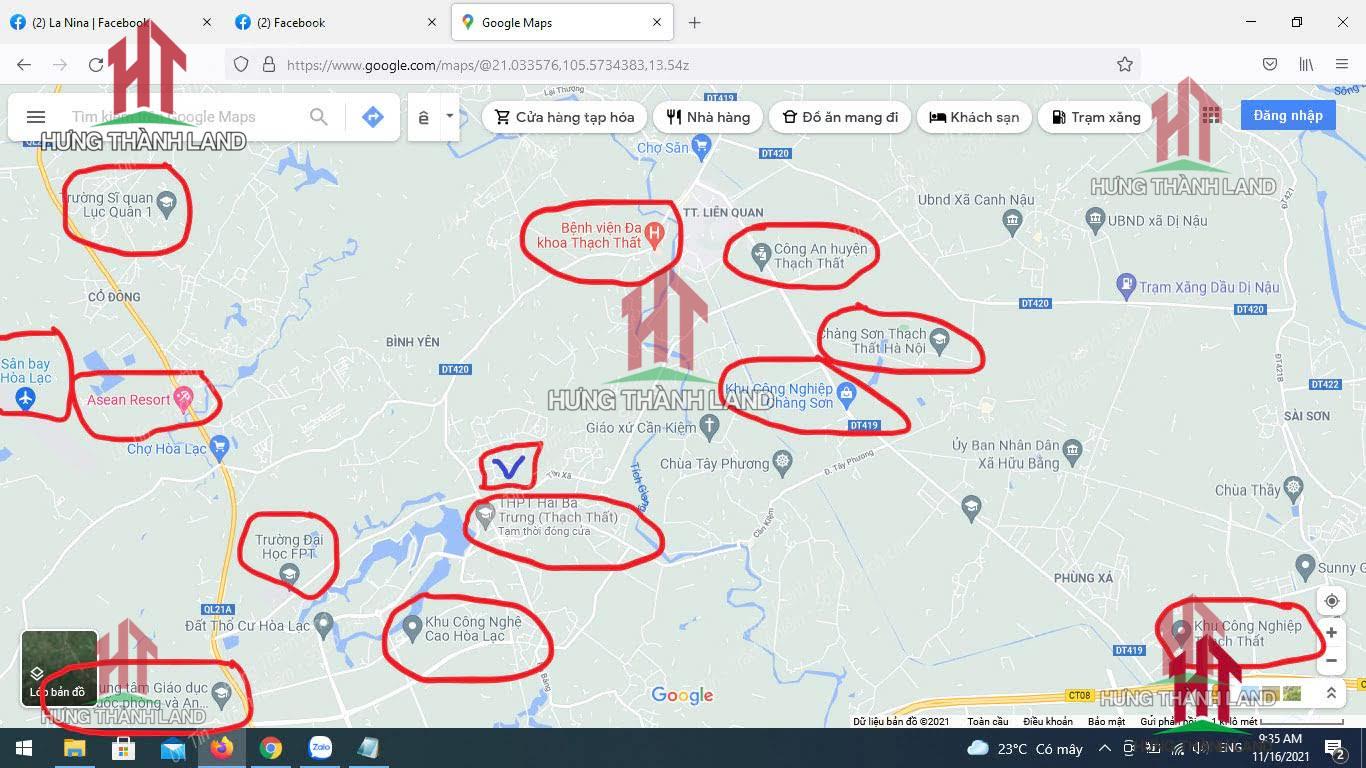
Task: Click the search magnifier in Maps
Action: [x=318, y=117]
